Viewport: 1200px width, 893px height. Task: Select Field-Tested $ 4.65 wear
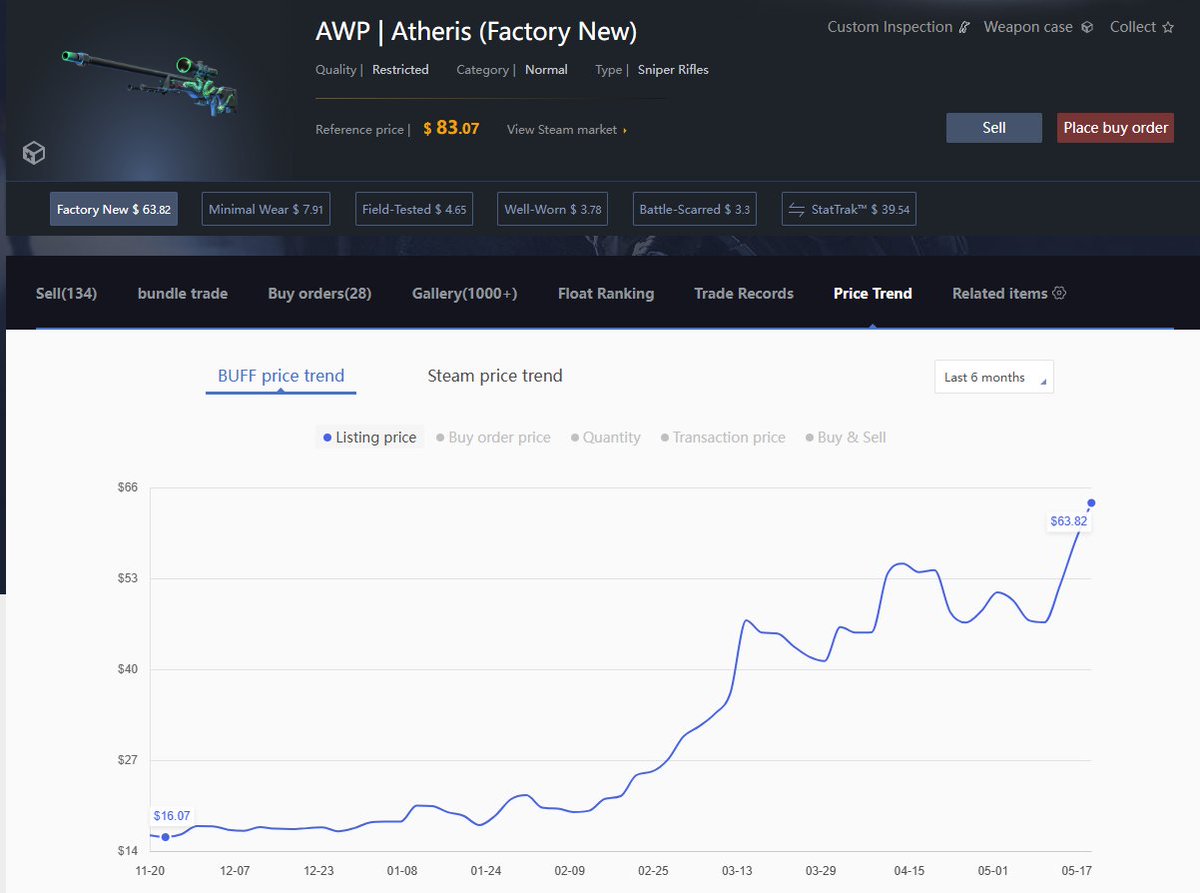(x=414, y=209)
